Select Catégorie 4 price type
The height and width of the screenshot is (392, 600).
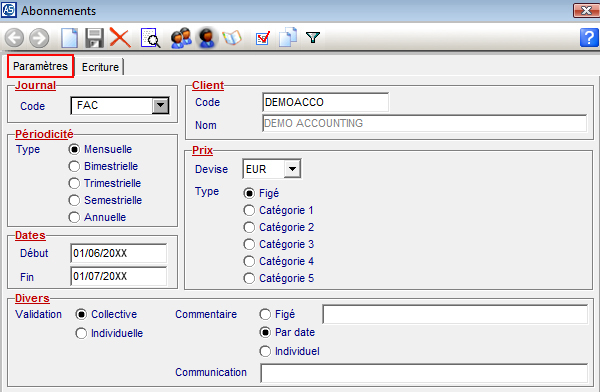coord(279,261)
